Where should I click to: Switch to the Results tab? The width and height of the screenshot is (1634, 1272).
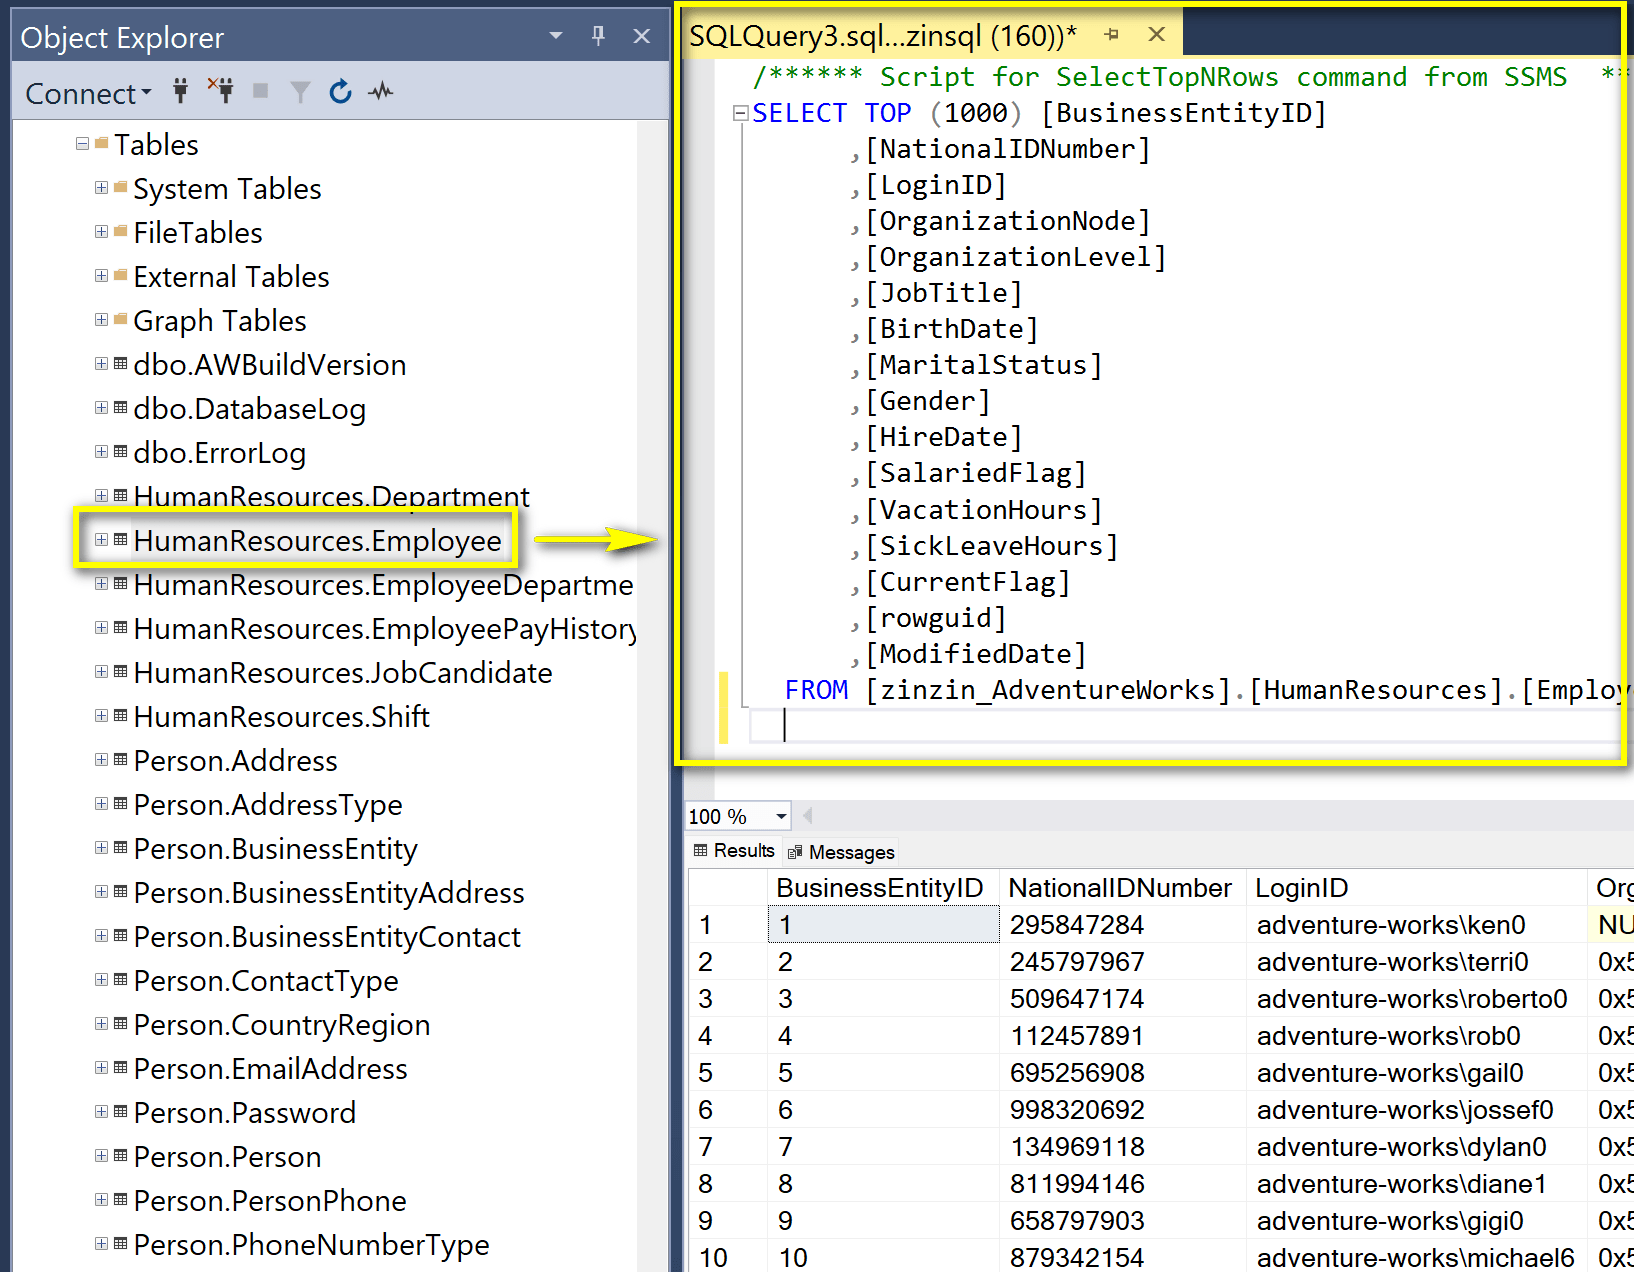[734, 850]
